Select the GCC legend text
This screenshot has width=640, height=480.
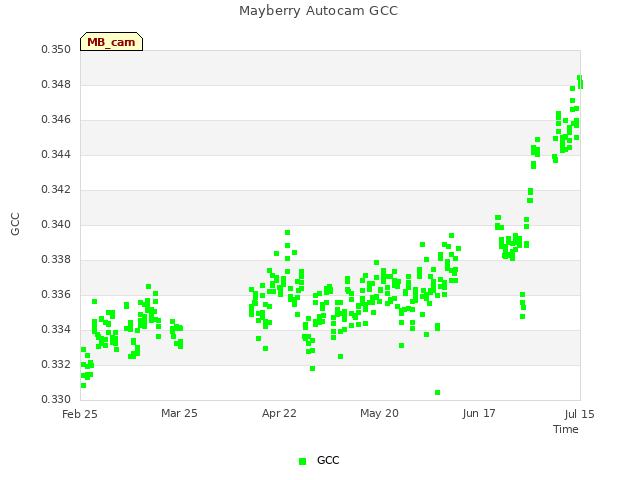click(328, 460)
